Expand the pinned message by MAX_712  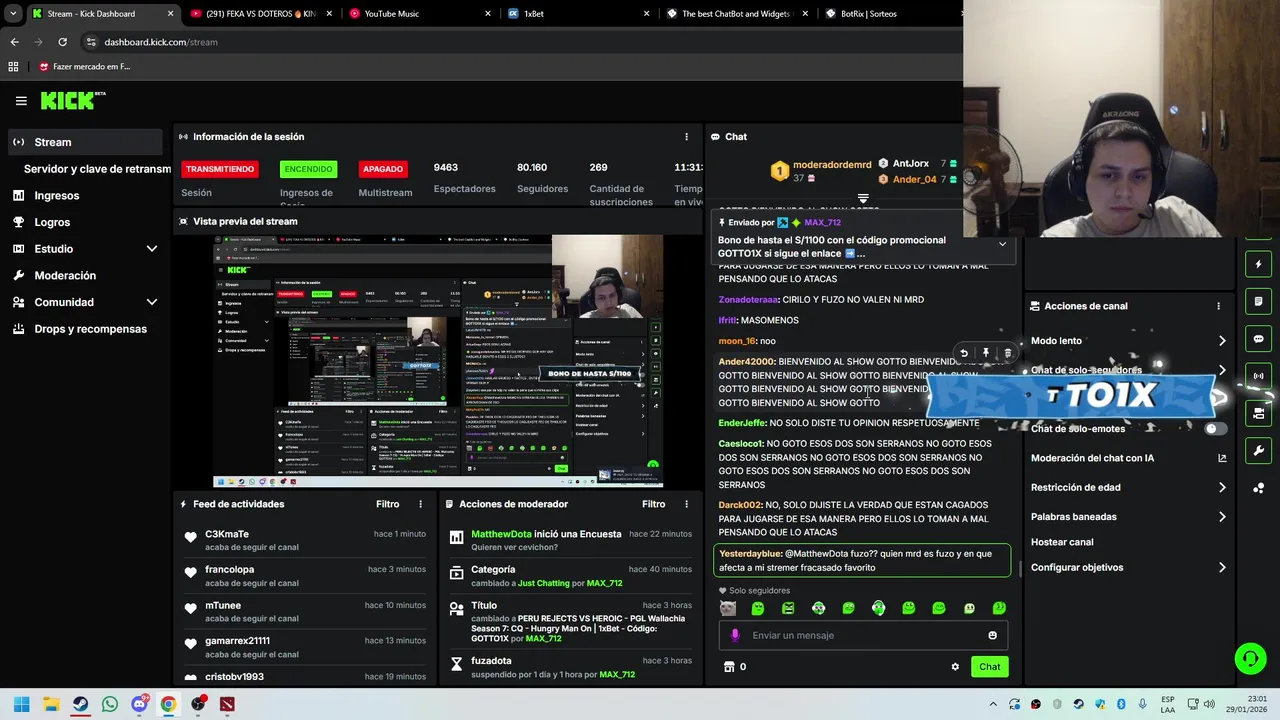1002,243
